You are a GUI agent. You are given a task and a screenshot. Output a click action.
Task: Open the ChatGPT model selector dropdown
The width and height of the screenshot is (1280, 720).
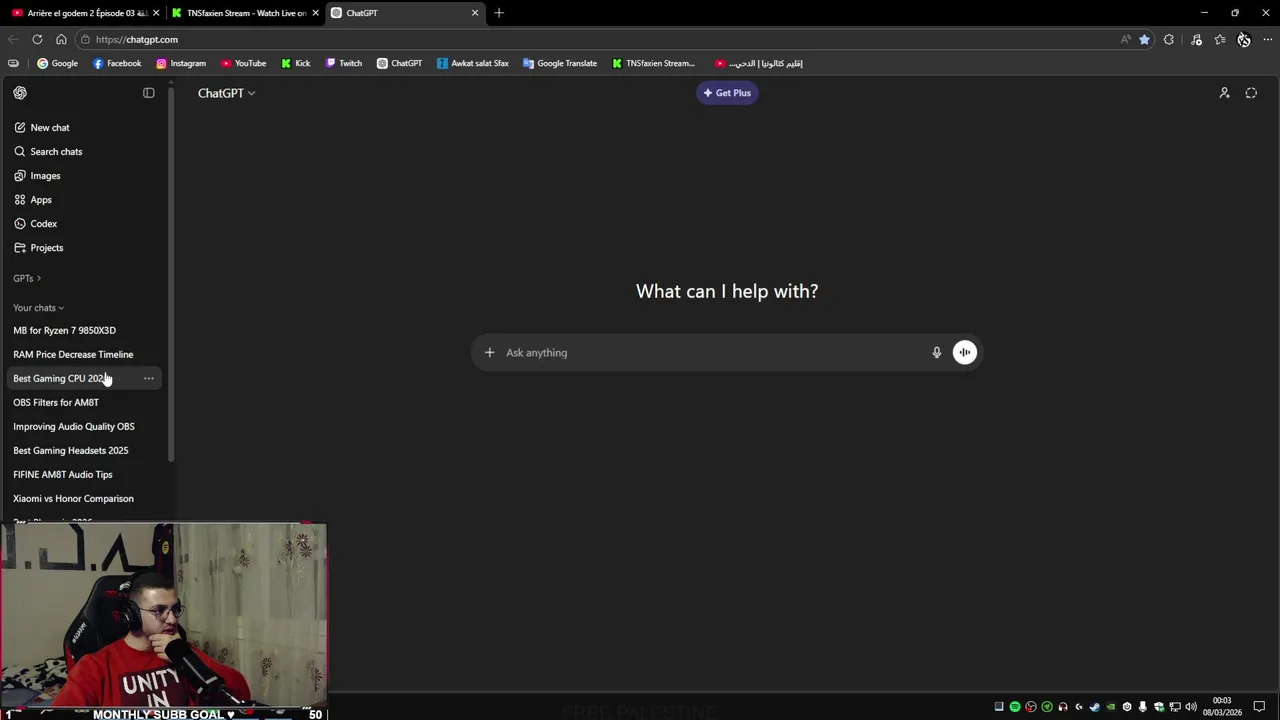[226, 93]
